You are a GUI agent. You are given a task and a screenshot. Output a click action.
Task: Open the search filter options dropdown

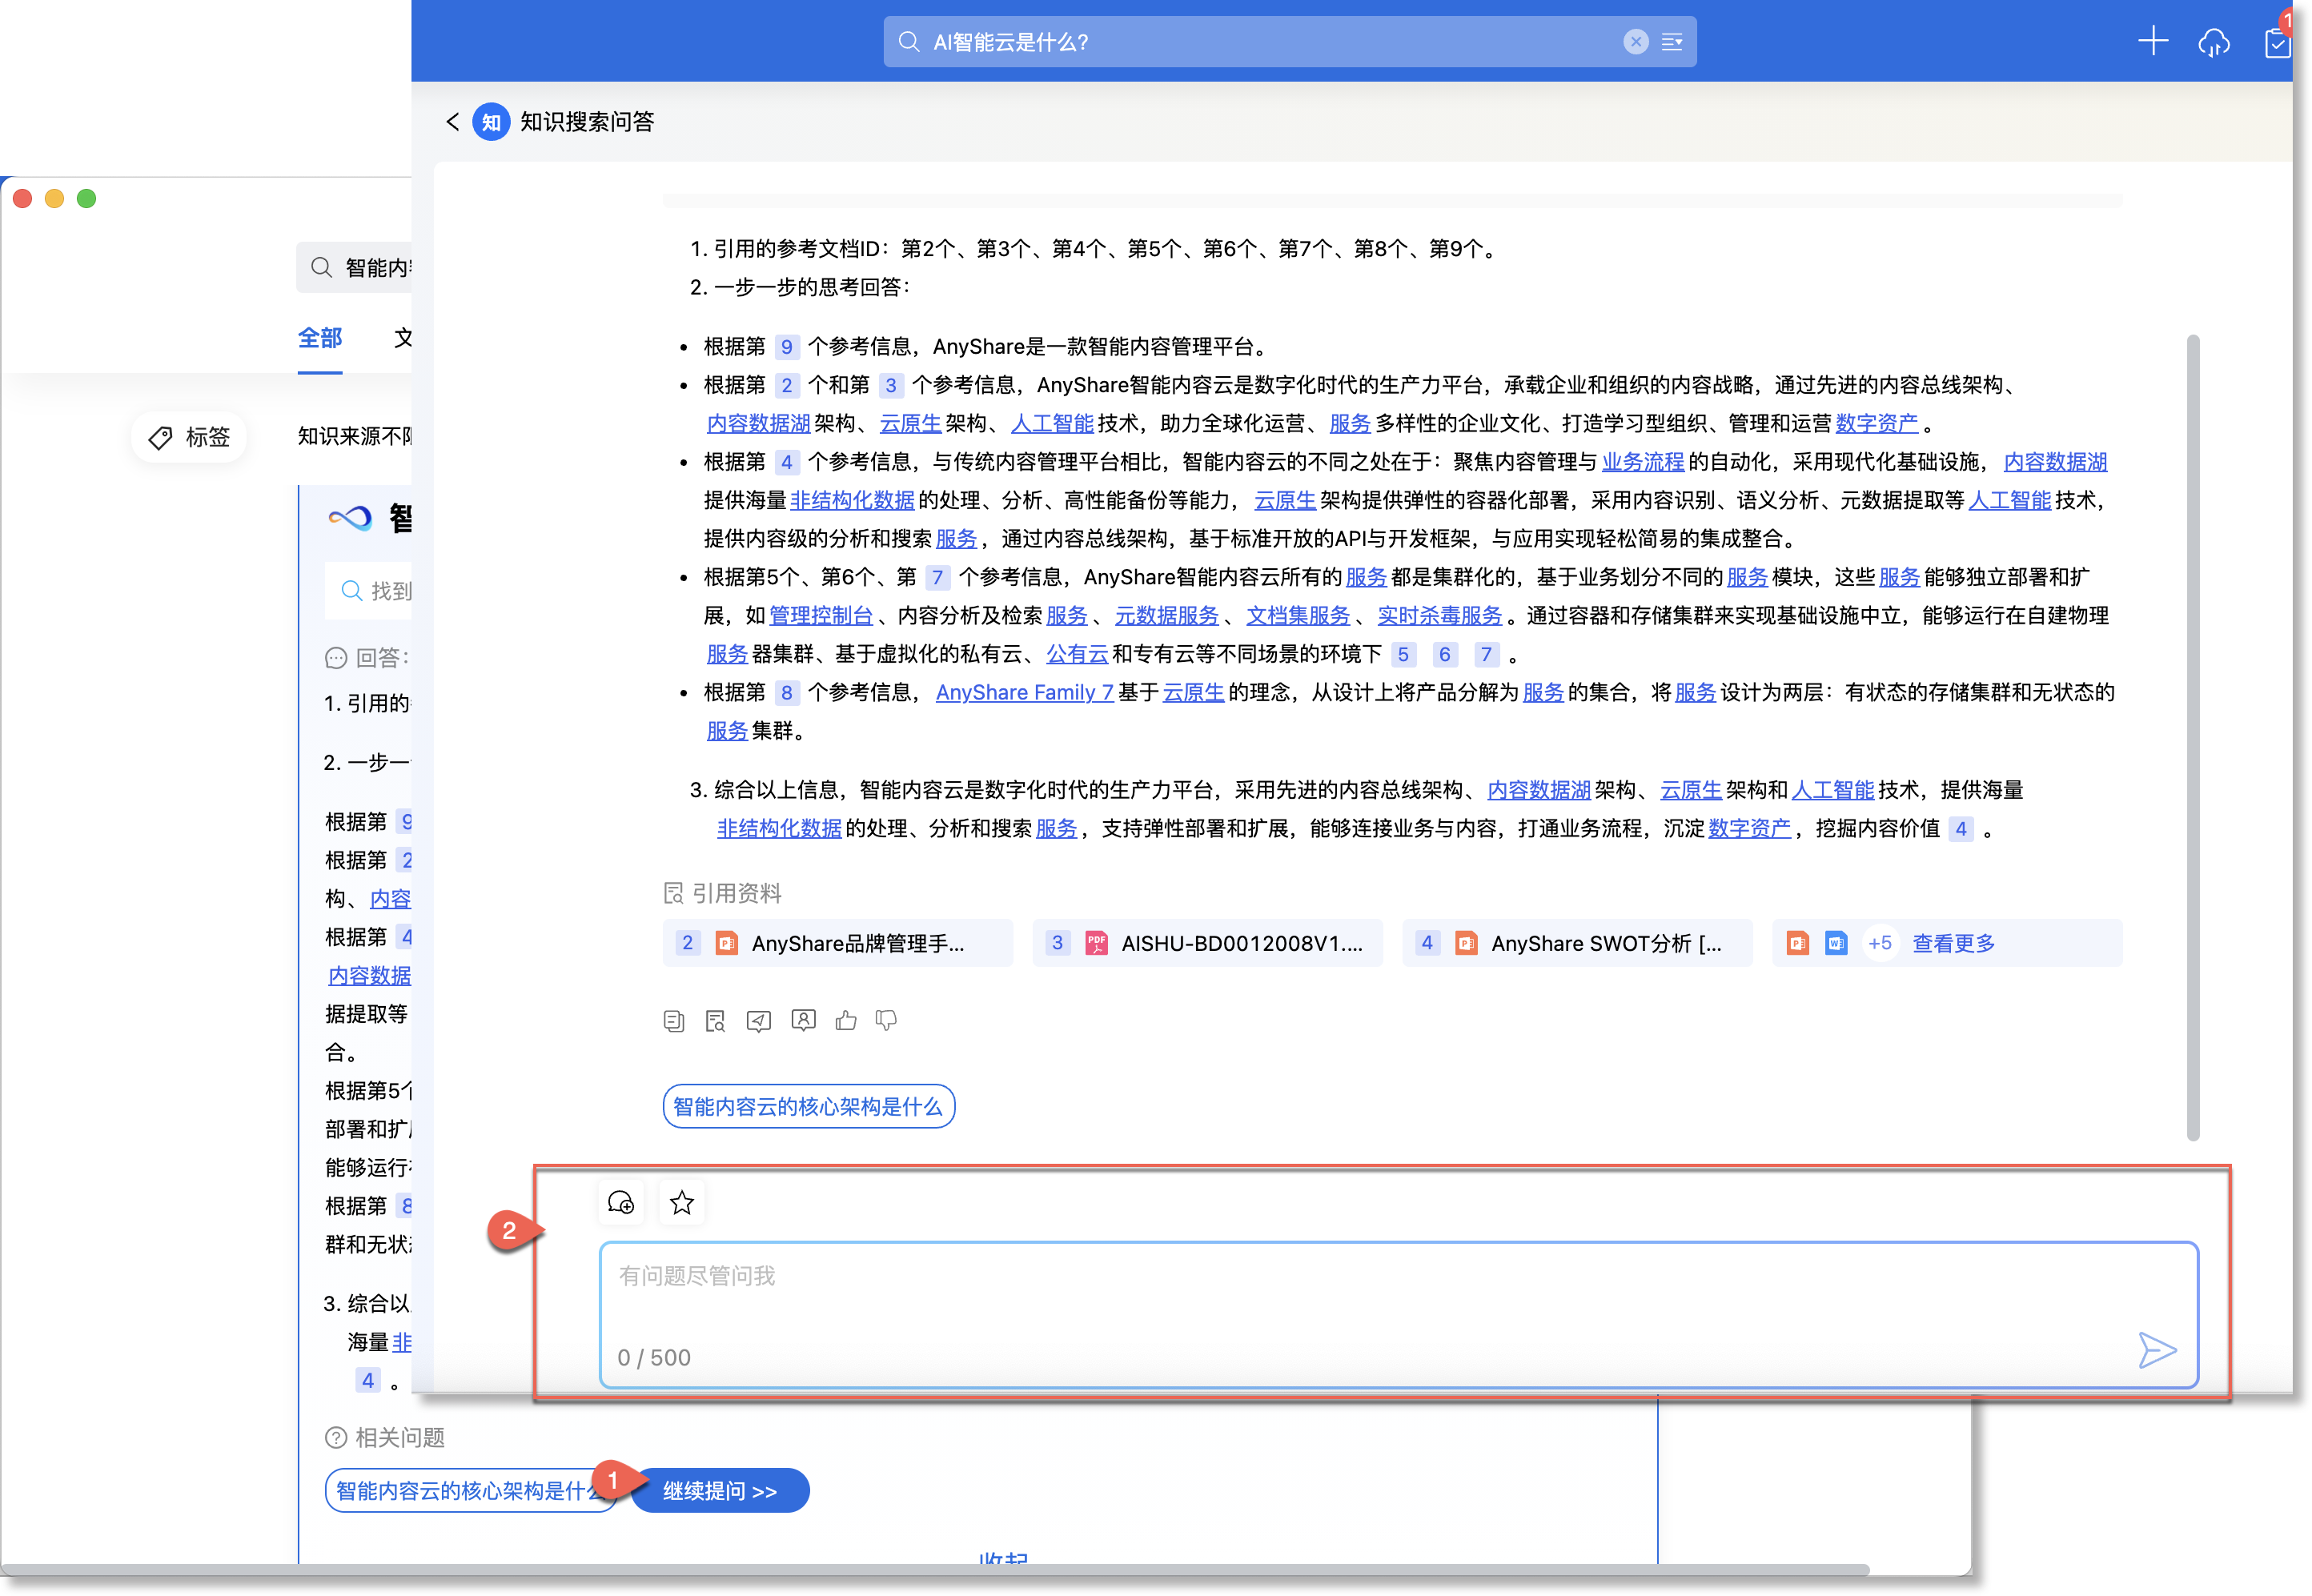click(1672, 42)
